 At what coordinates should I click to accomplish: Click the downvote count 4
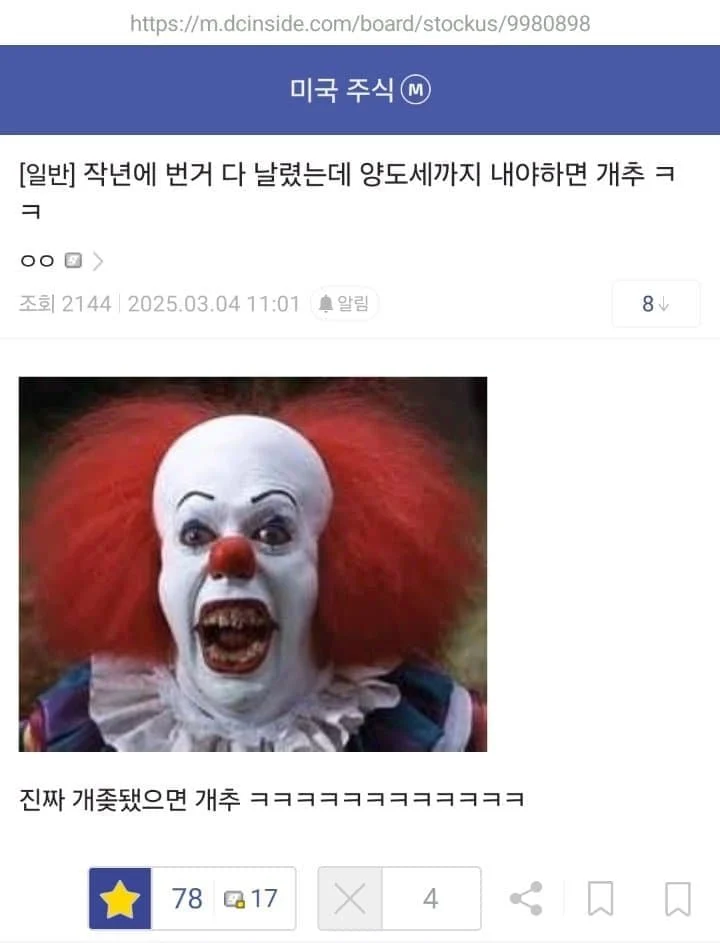click(430, 898)
